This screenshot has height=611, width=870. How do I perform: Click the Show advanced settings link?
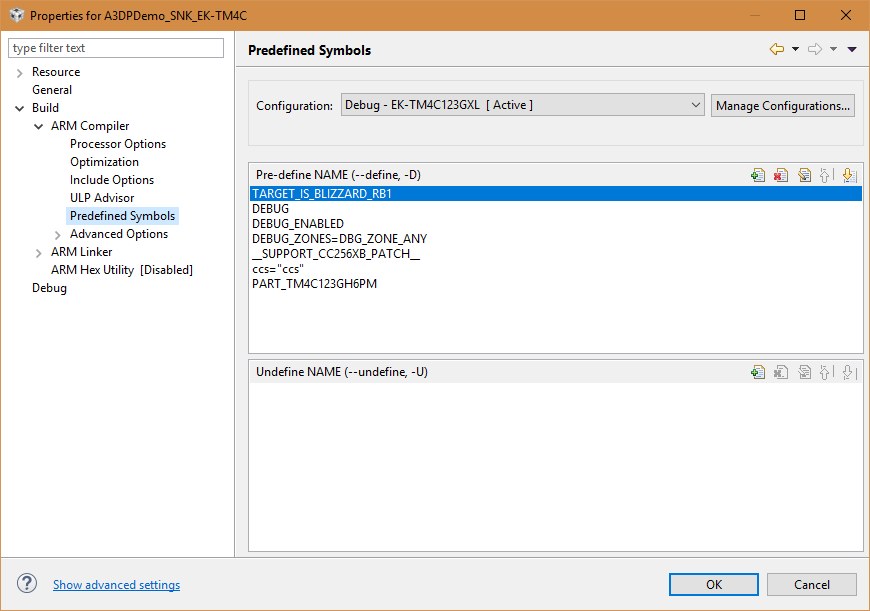coord(117,585)
